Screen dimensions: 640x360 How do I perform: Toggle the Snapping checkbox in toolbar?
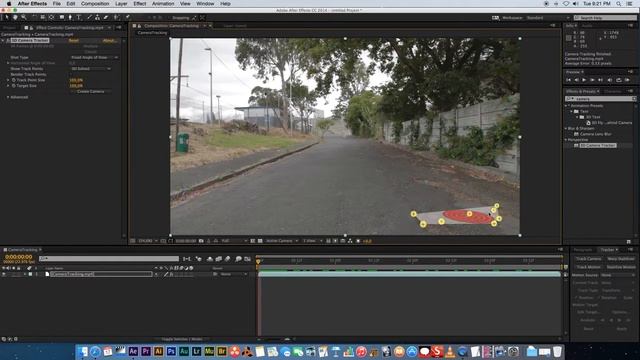(169, 18)
